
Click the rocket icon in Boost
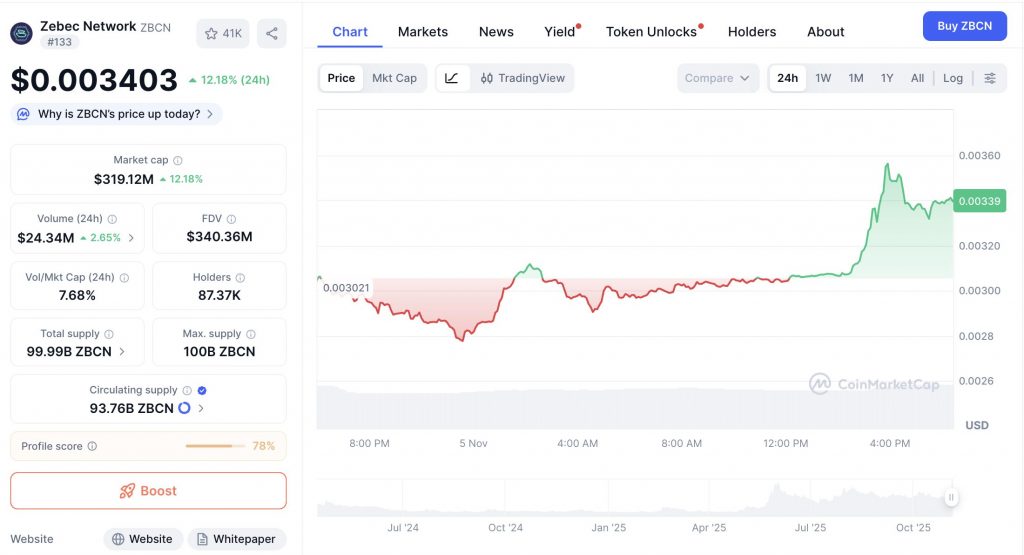(127, 491)
